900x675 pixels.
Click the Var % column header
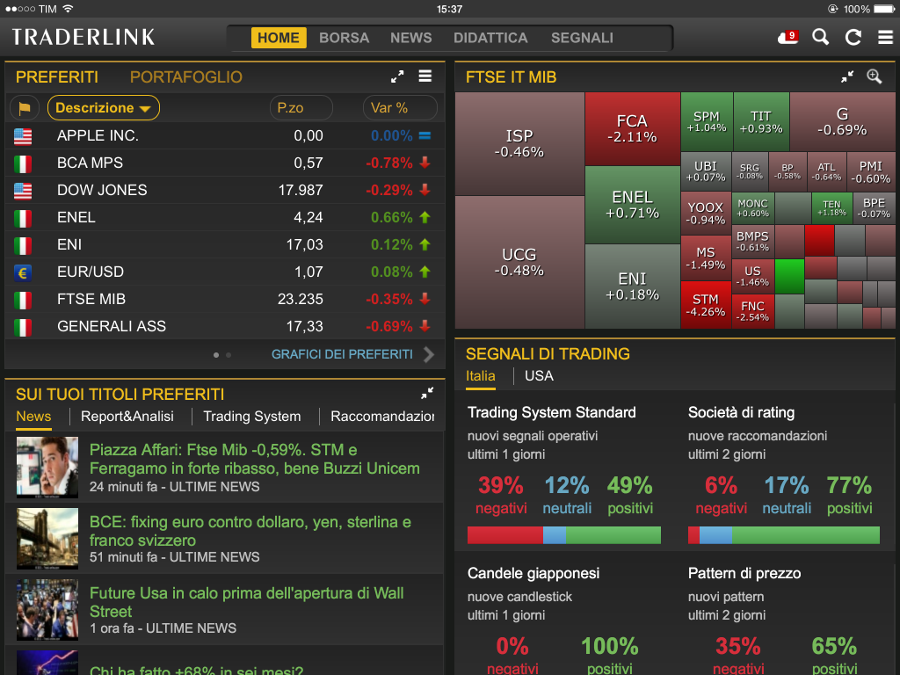tap(399, 108)
